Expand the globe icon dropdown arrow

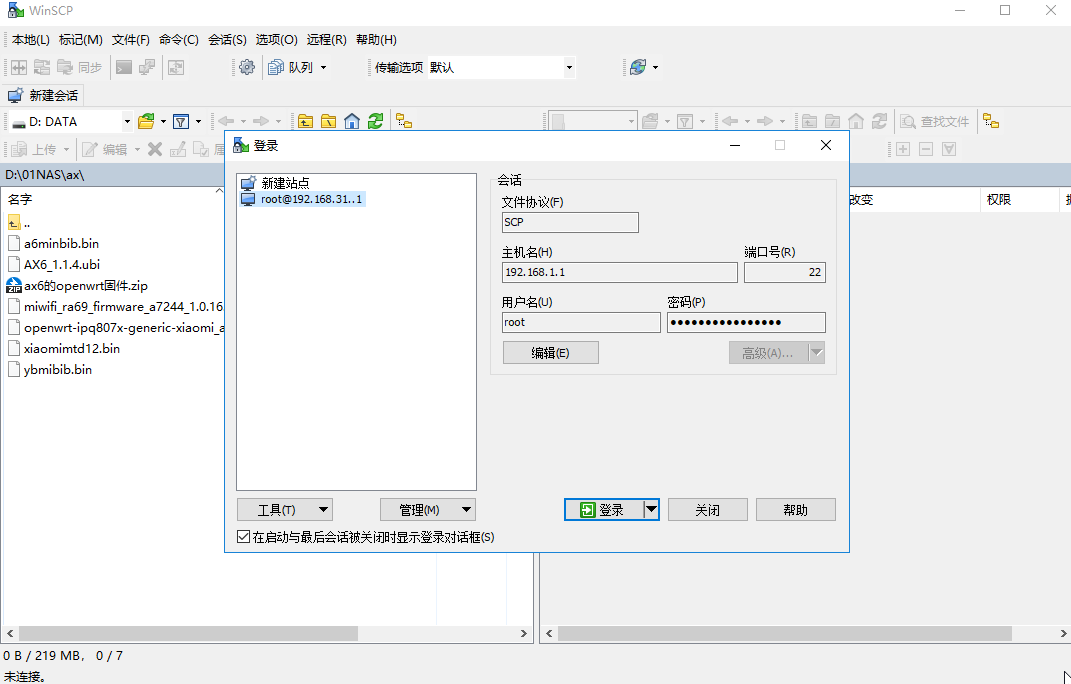coord(656,67)
